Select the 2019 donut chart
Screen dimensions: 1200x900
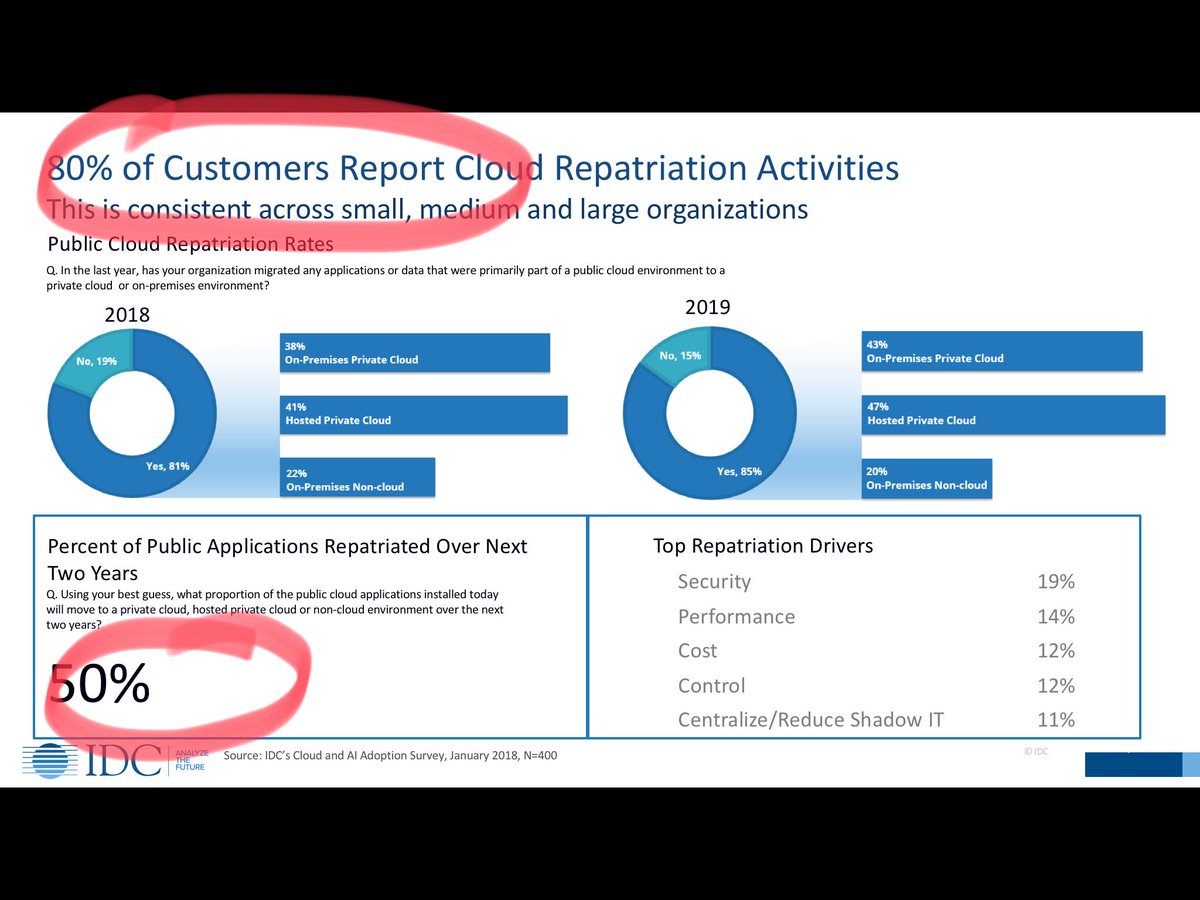tap(710, 412)
